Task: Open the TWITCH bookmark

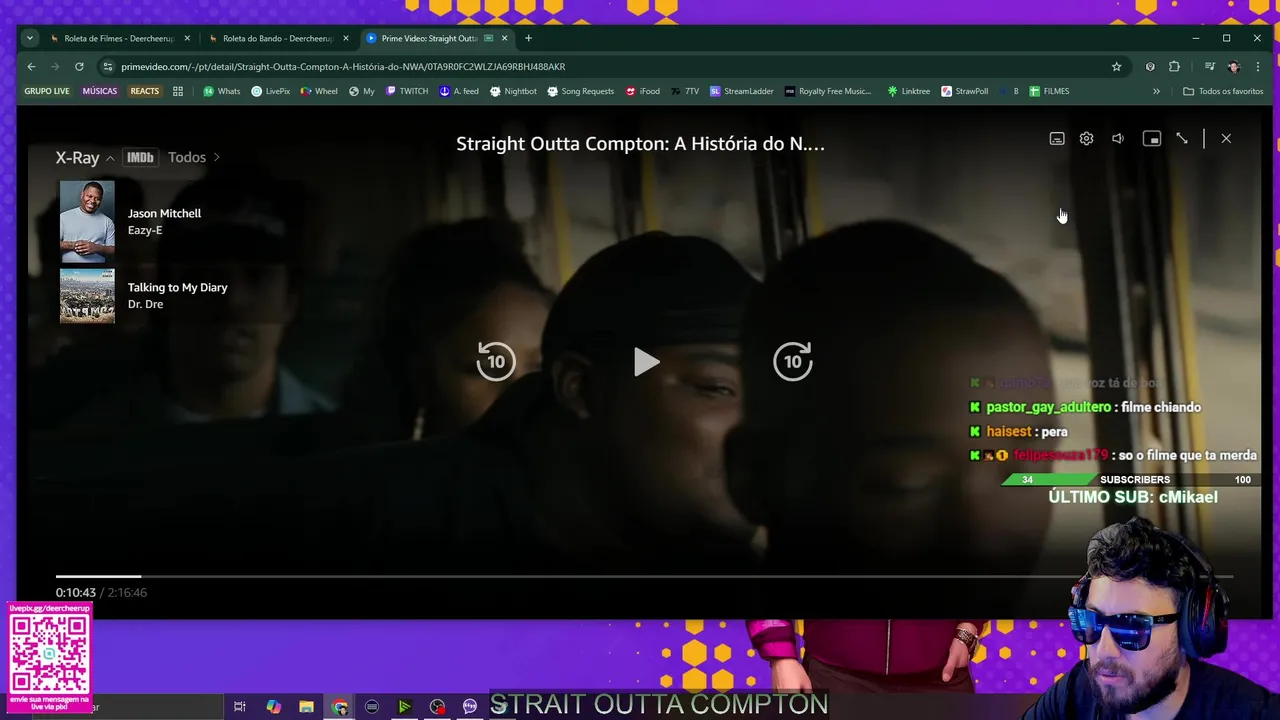Action: pos(407,91)
